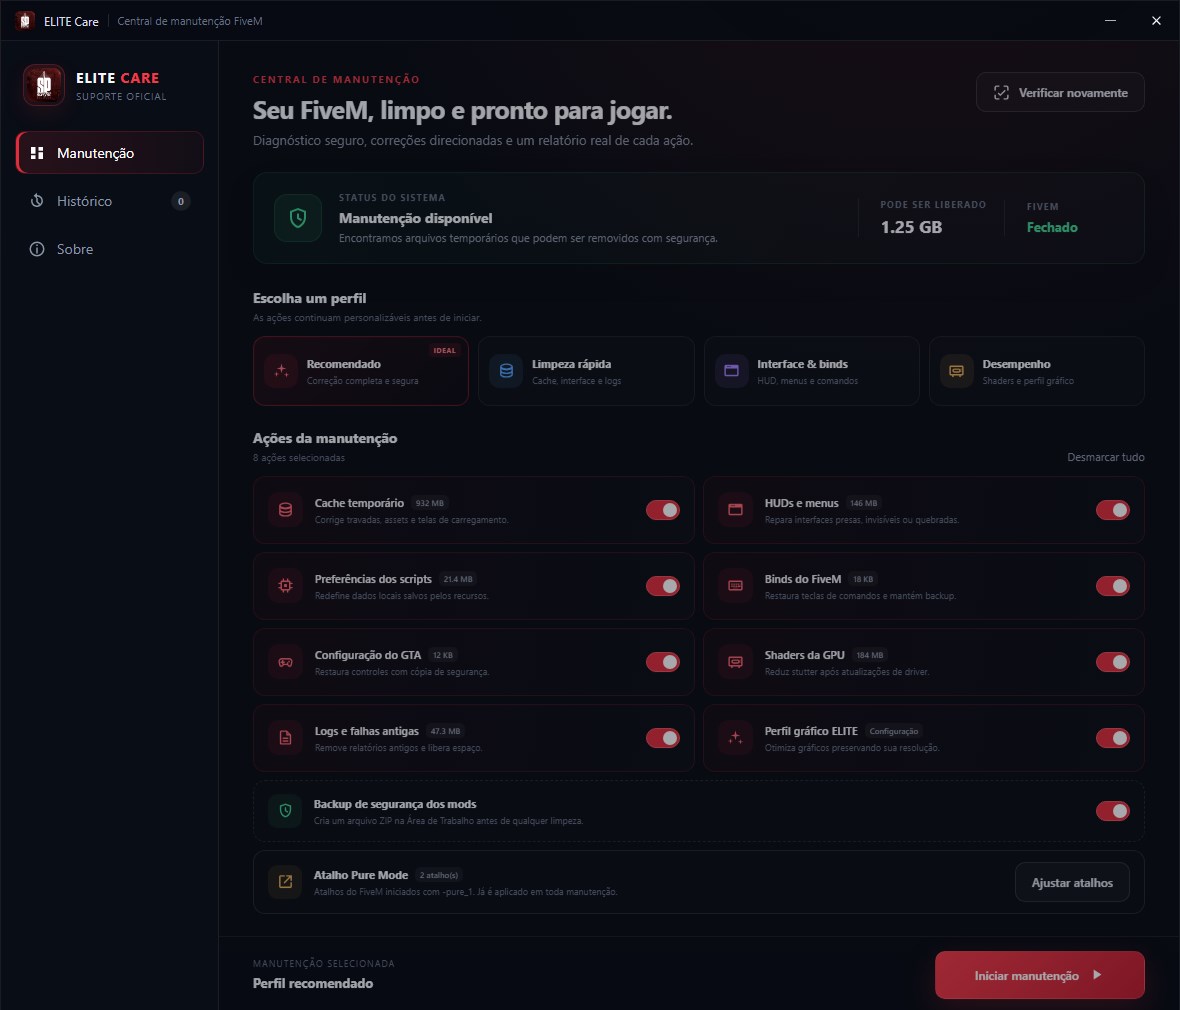Screen dimensions: 1180x1010
Task: Minimize the ELITE Care window
Action: 1110,20
